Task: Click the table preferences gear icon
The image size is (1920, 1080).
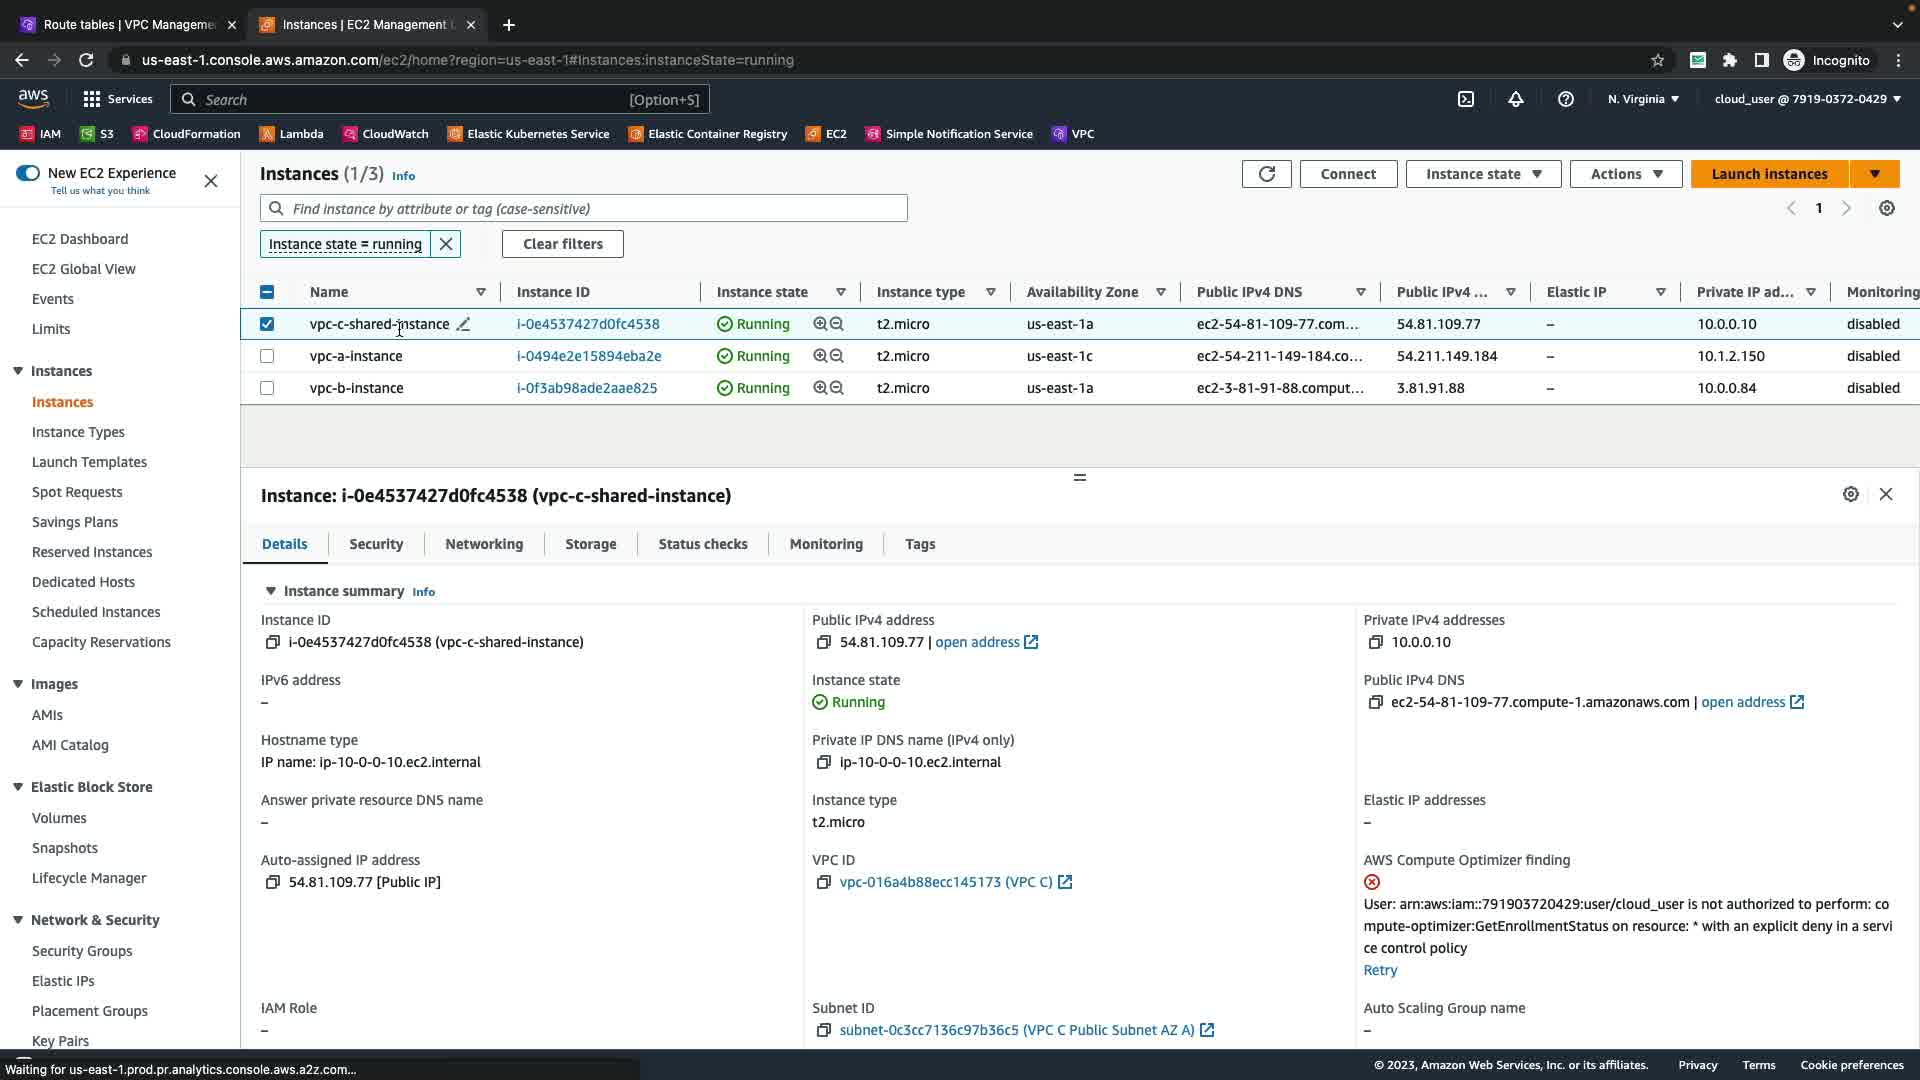Action: point(1886,208)
